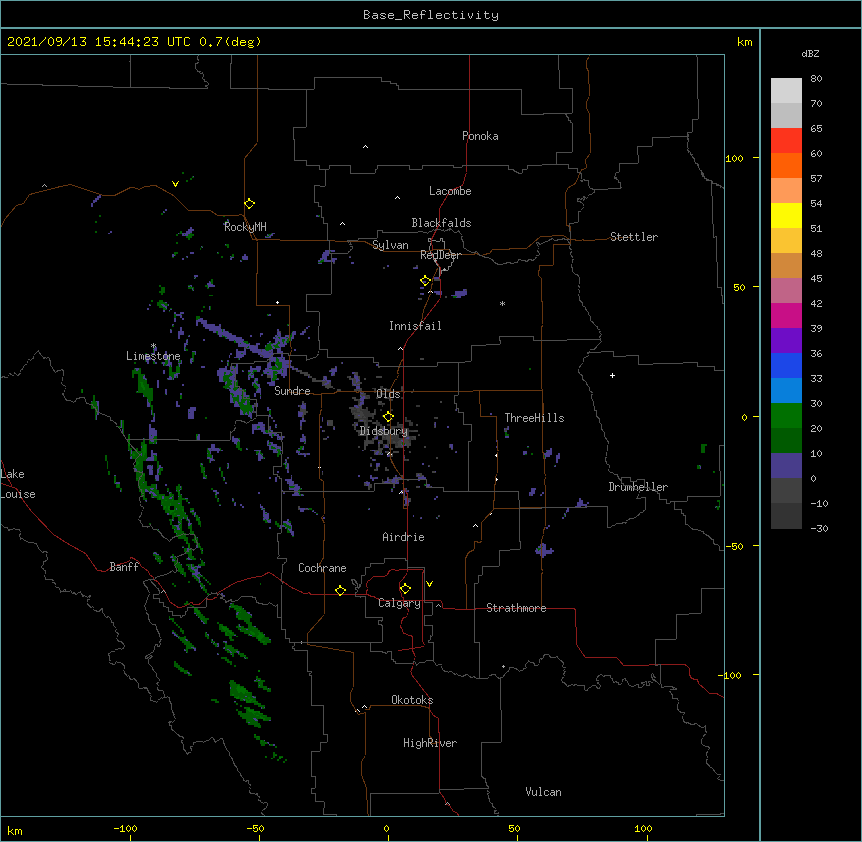Select the Stettler city label
This screenshot has height=842, width=862.
coord(634,237)
